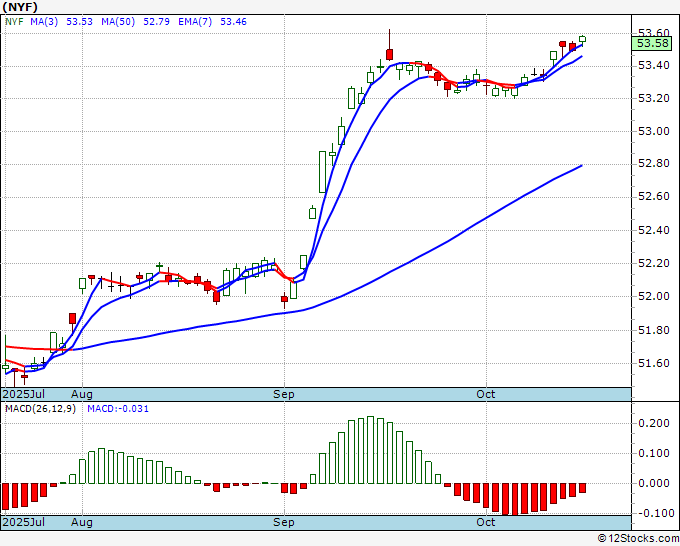Click the 52.00 price axis label
This screenshot has height=546, width=680.
tap(654, 296)
